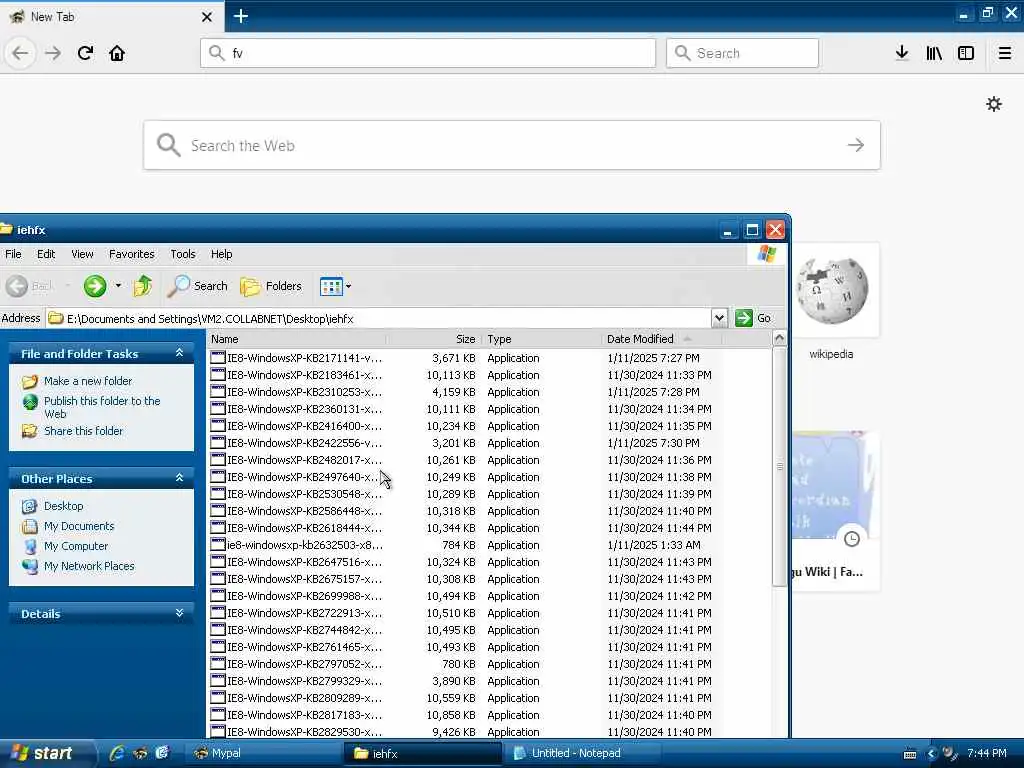Submit web search arrow button
Image resolution: width=1024 pixels, height=768 pixels.
[x=856, y=145]
